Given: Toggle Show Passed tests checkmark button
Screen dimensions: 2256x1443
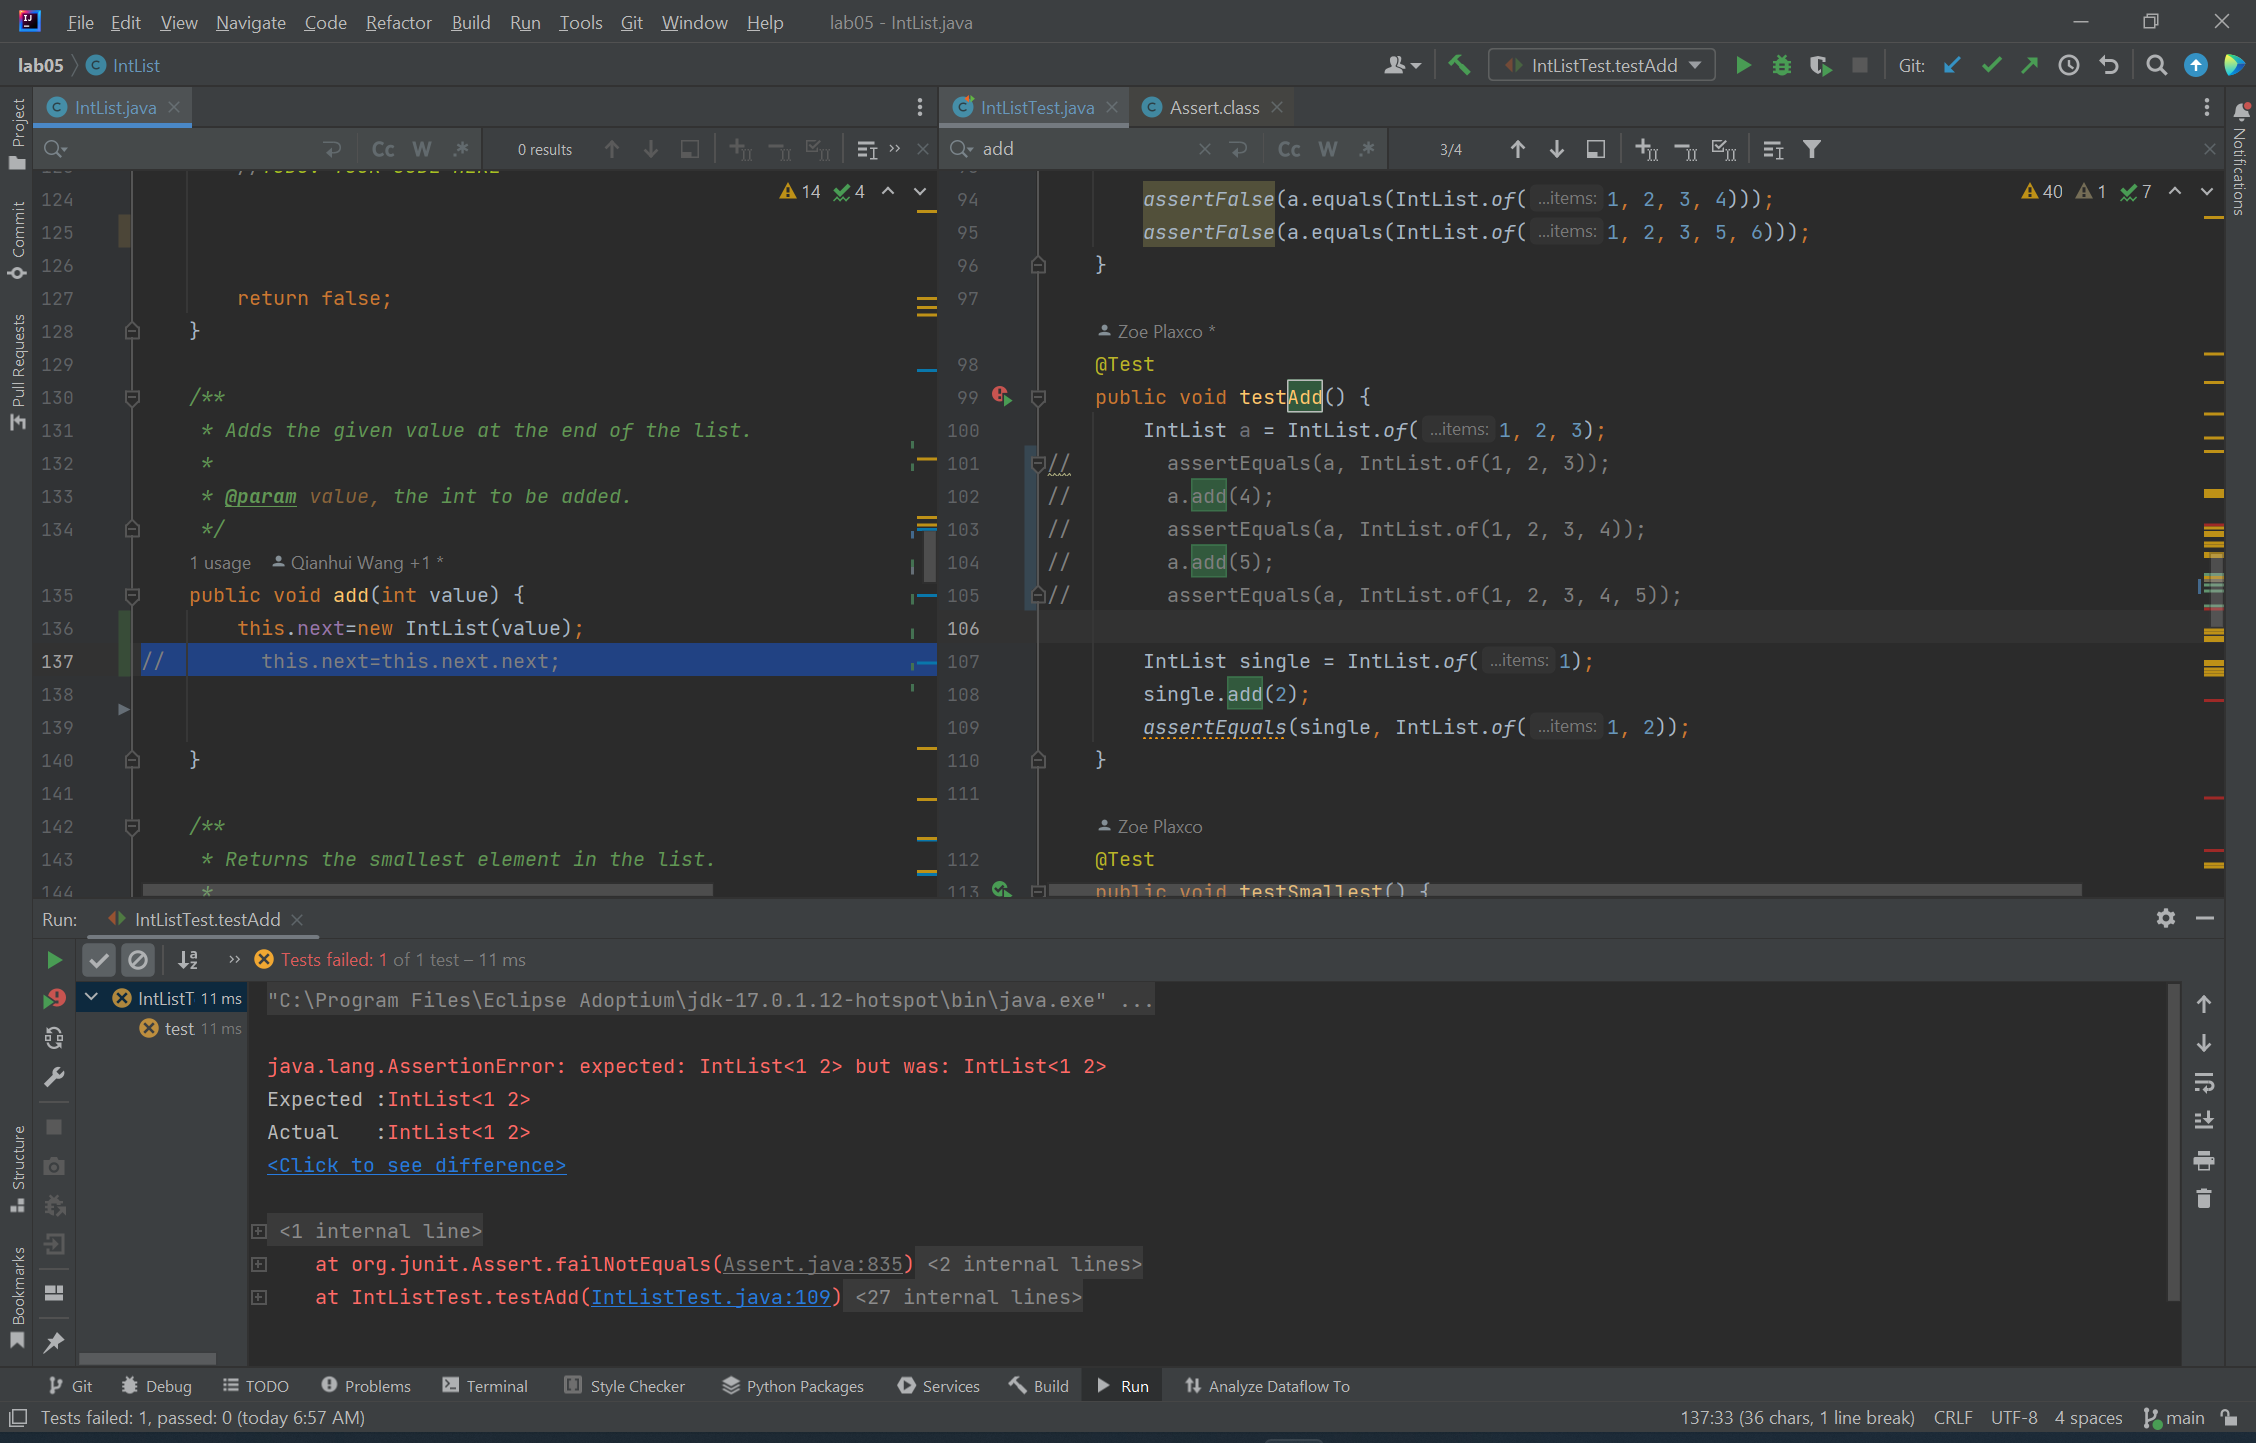Looking at the screenshot, I should 99,960.
